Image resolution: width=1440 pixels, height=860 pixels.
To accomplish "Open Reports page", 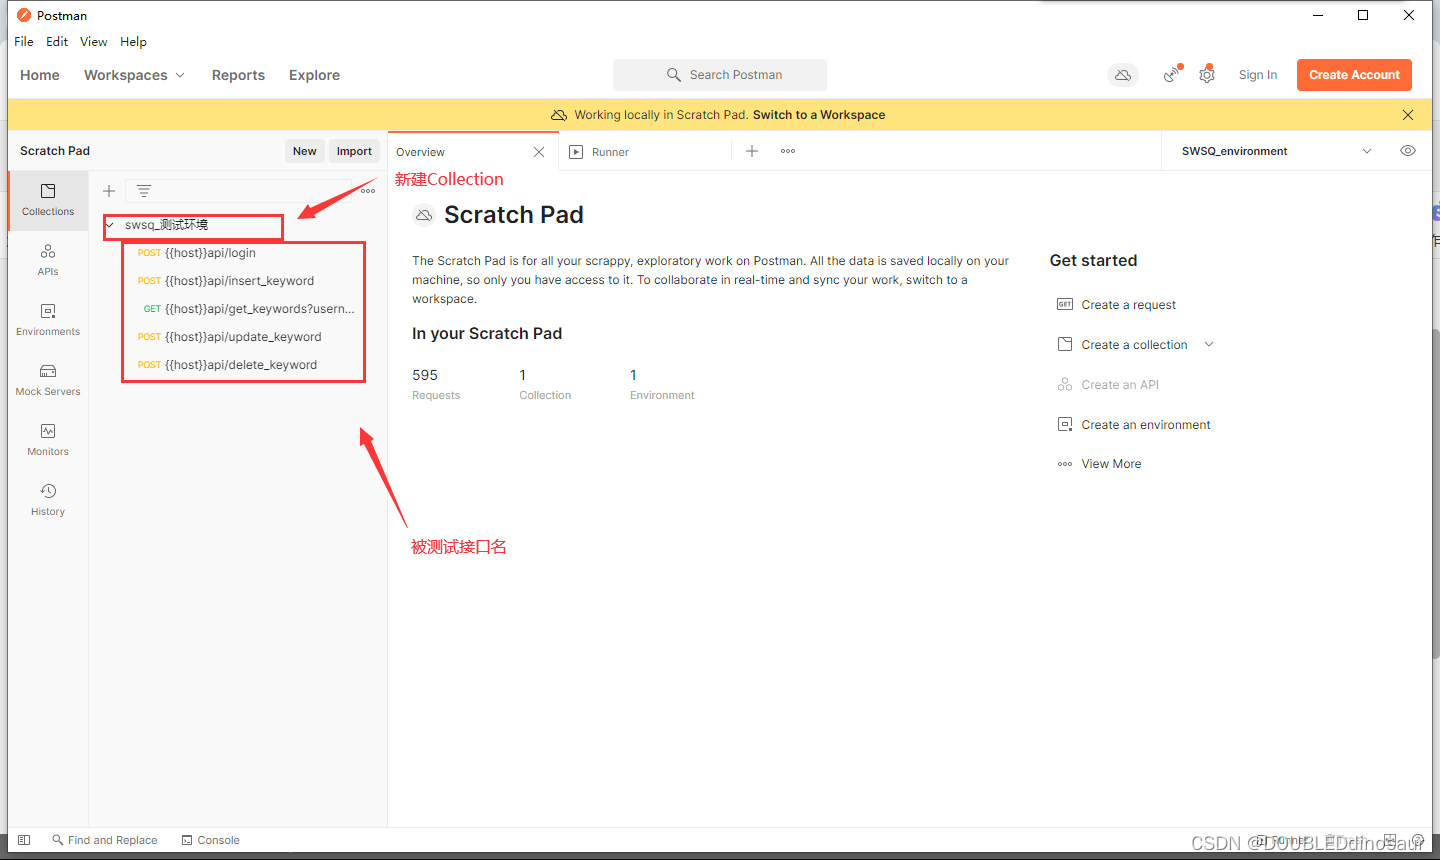I will 238,75.
